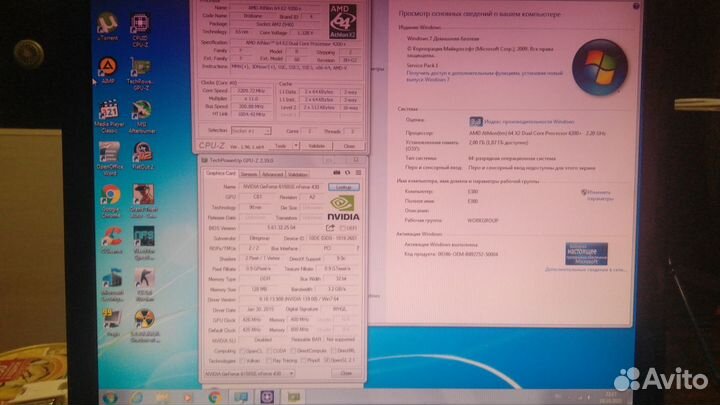Refresh GPU-Z data with refresh icon
This screenshot has width=720, height=405.
click(x=348, y=173)
